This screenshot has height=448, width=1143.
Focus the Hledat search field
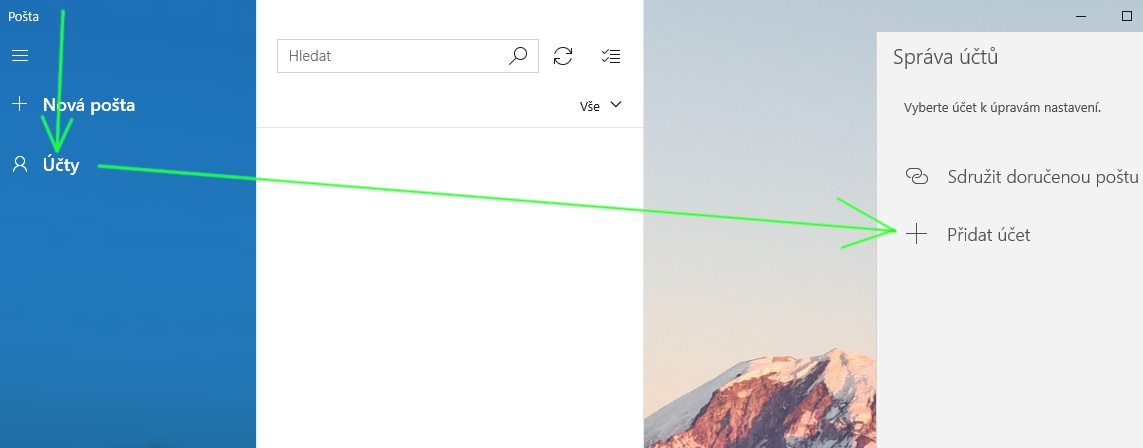pos(407,56)
